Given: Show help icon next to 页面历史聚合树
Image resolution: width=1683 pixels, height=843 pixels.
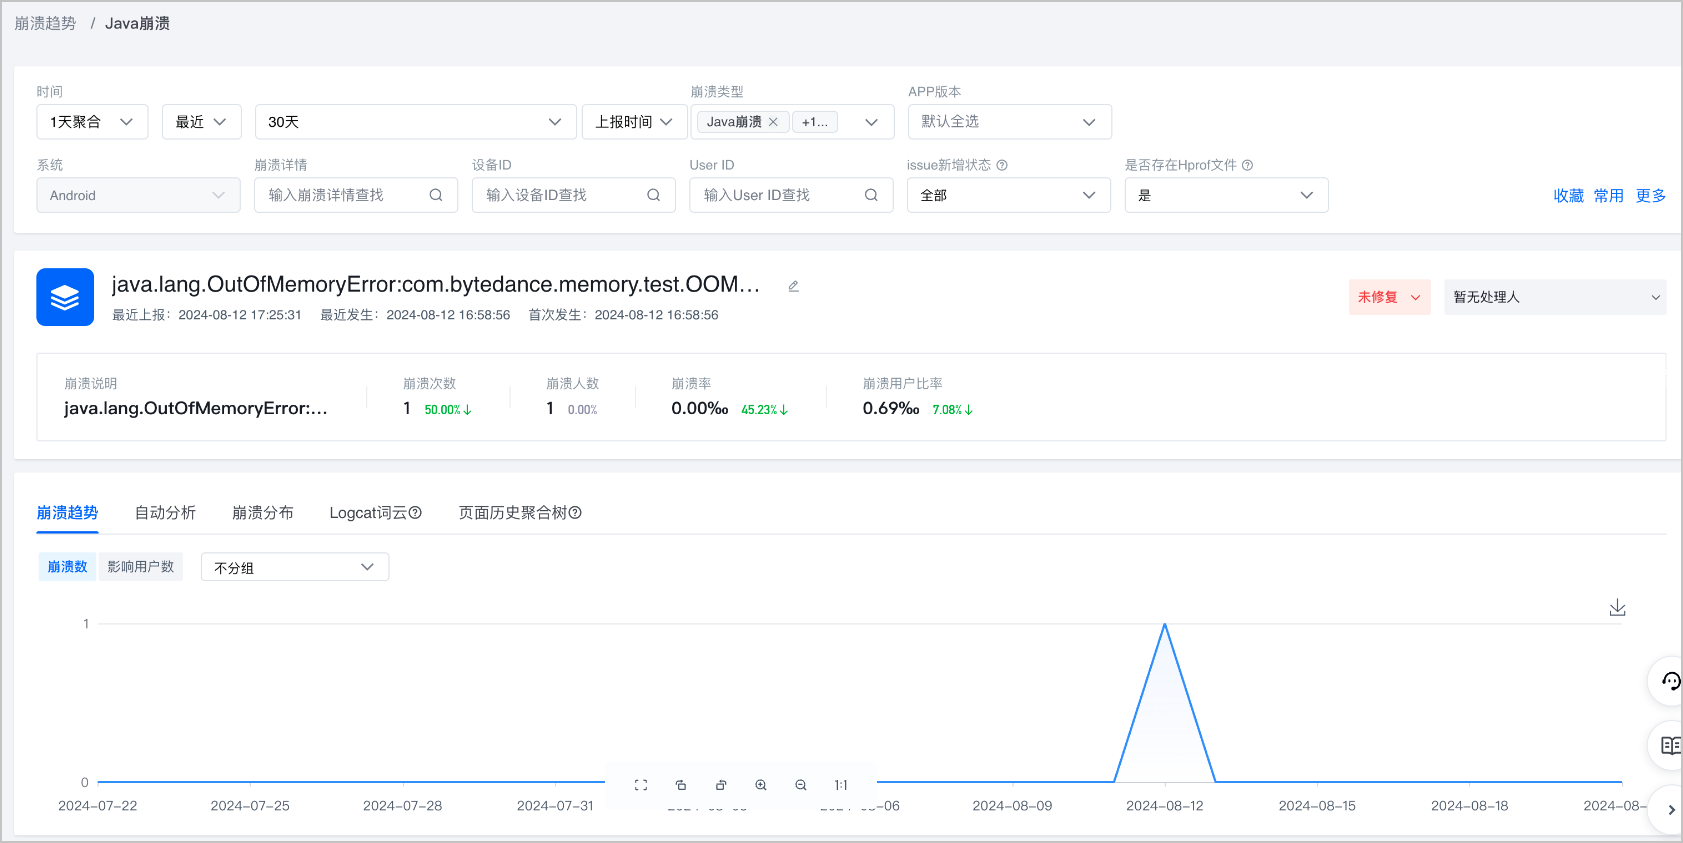Looking at the screenshot, I should click(x=575, y=513).
